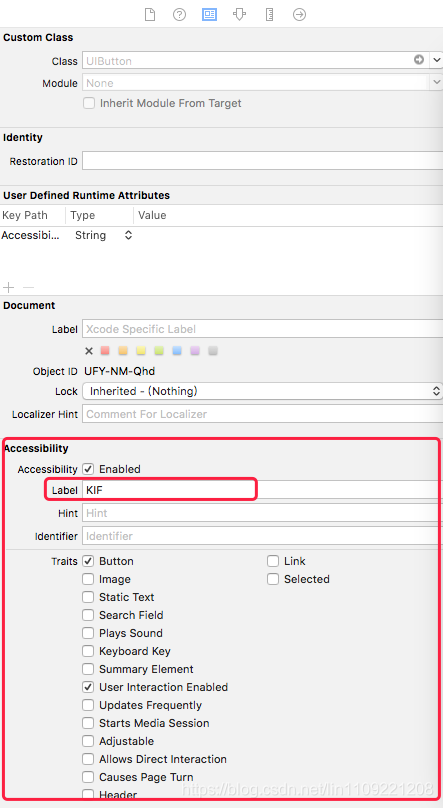The width and height of the screenshot is (443, 808).
Task: Choose the gray label color
Action: click(x=213, y=351)
